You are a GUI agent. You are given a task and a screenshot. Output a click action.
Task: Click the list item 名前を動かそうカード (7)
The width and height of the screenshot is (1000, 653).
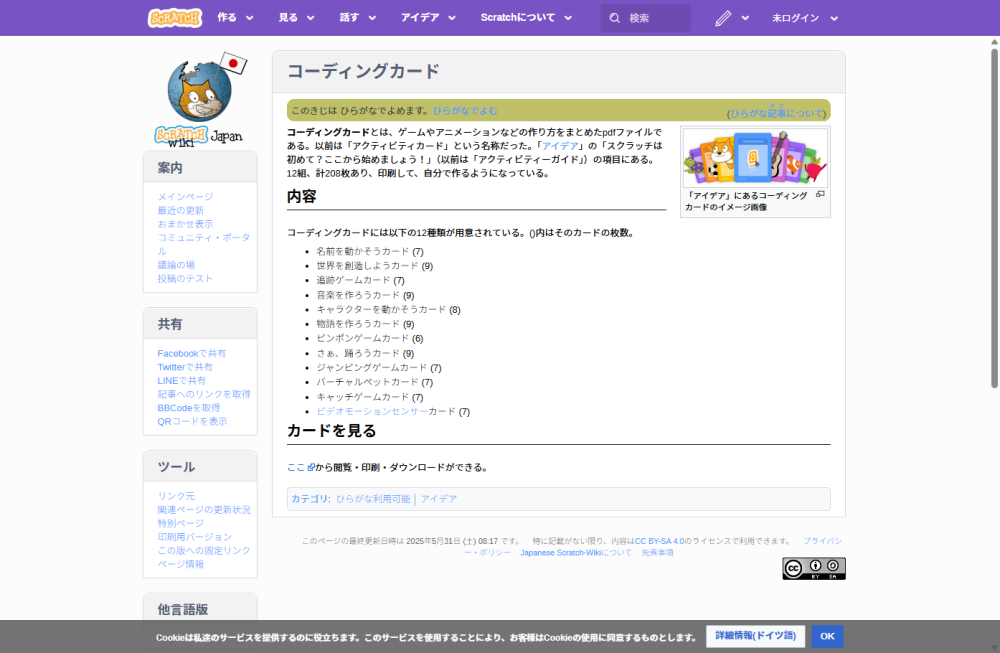(370, 251)
